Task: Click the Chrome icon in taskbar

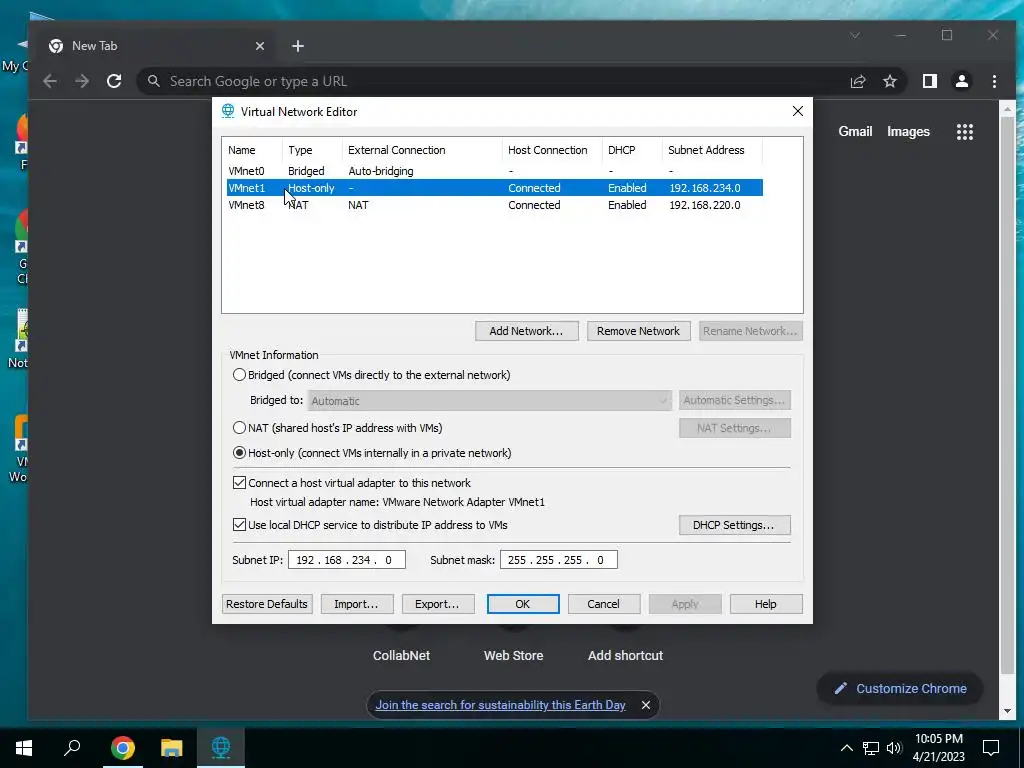Action: [122, 747]
